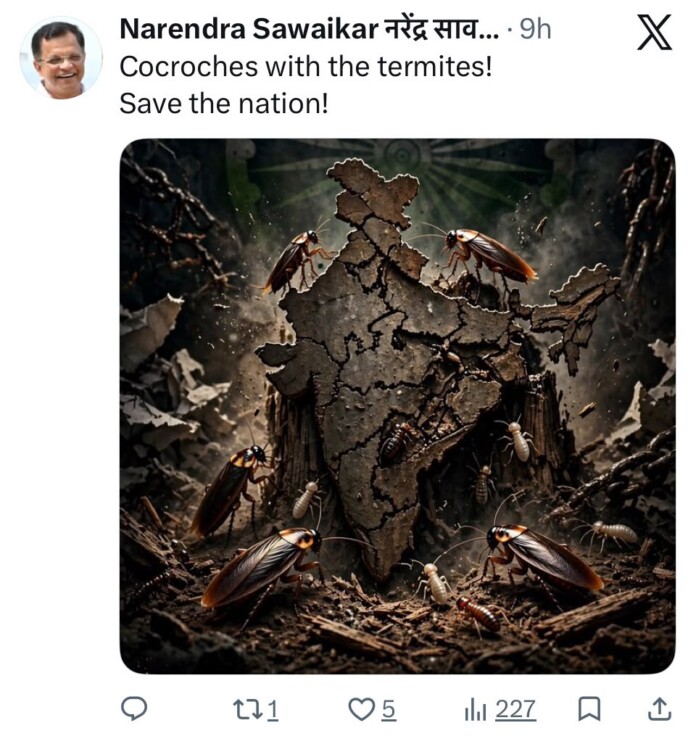
Task: Open view analytics via the bar chart icon
Action: (475, 710)
